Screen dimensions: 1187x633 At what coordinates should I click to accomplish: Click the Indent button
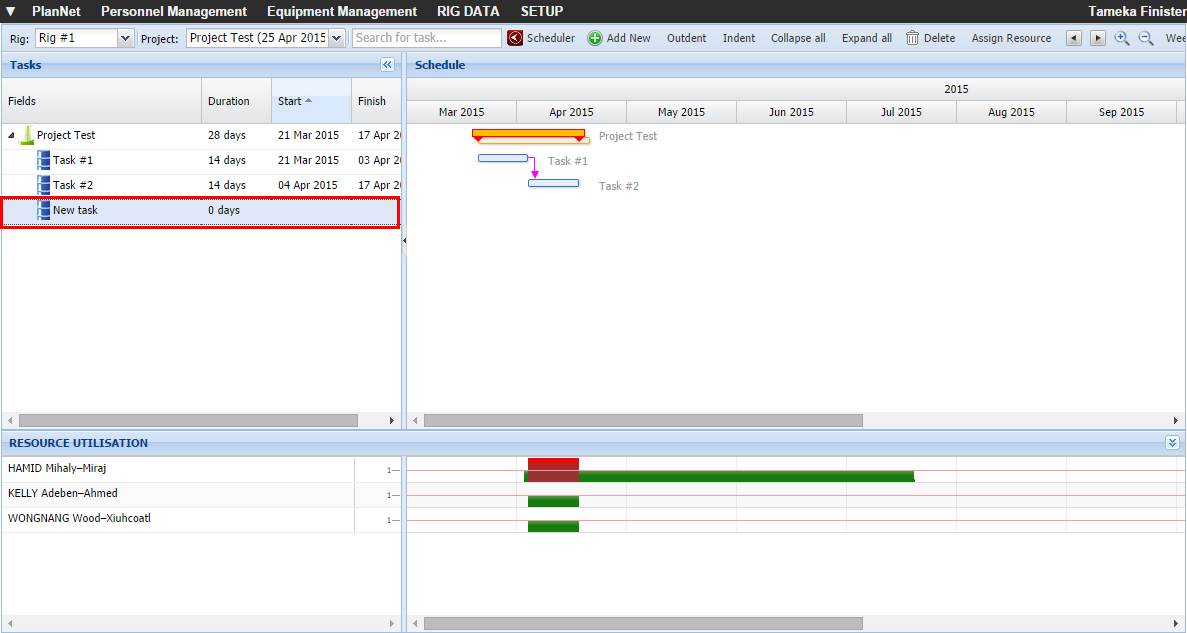pos(739,38)
